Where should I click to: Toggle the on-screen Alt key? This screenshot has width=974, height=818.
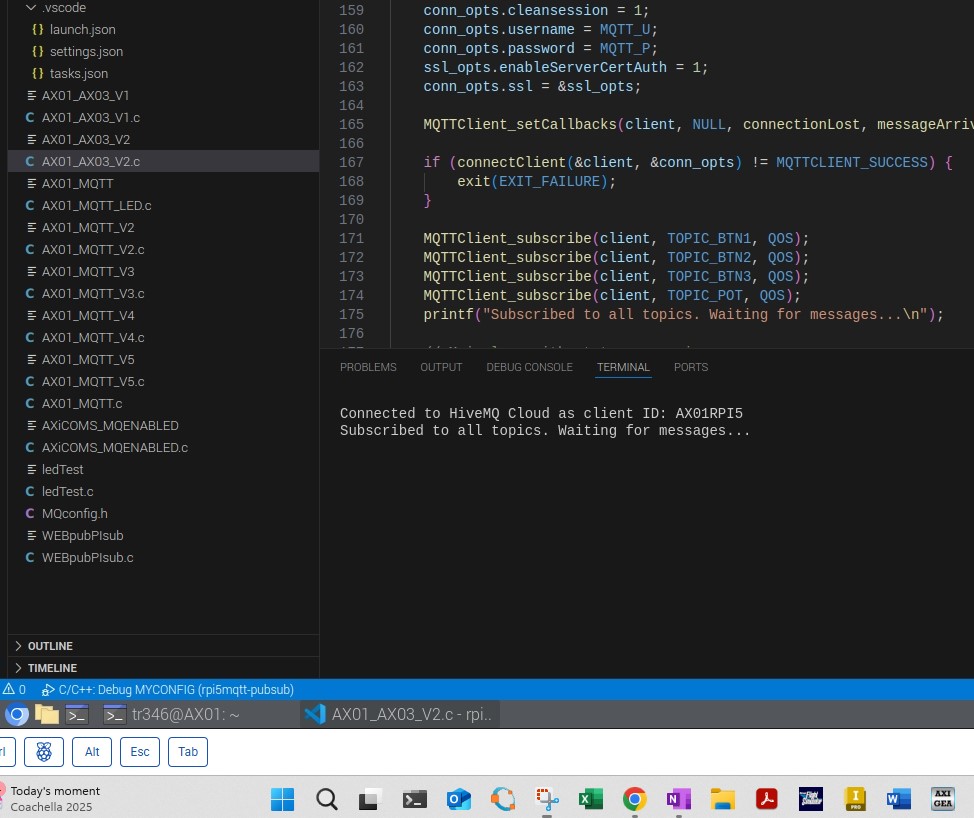(x=92, y=751)
